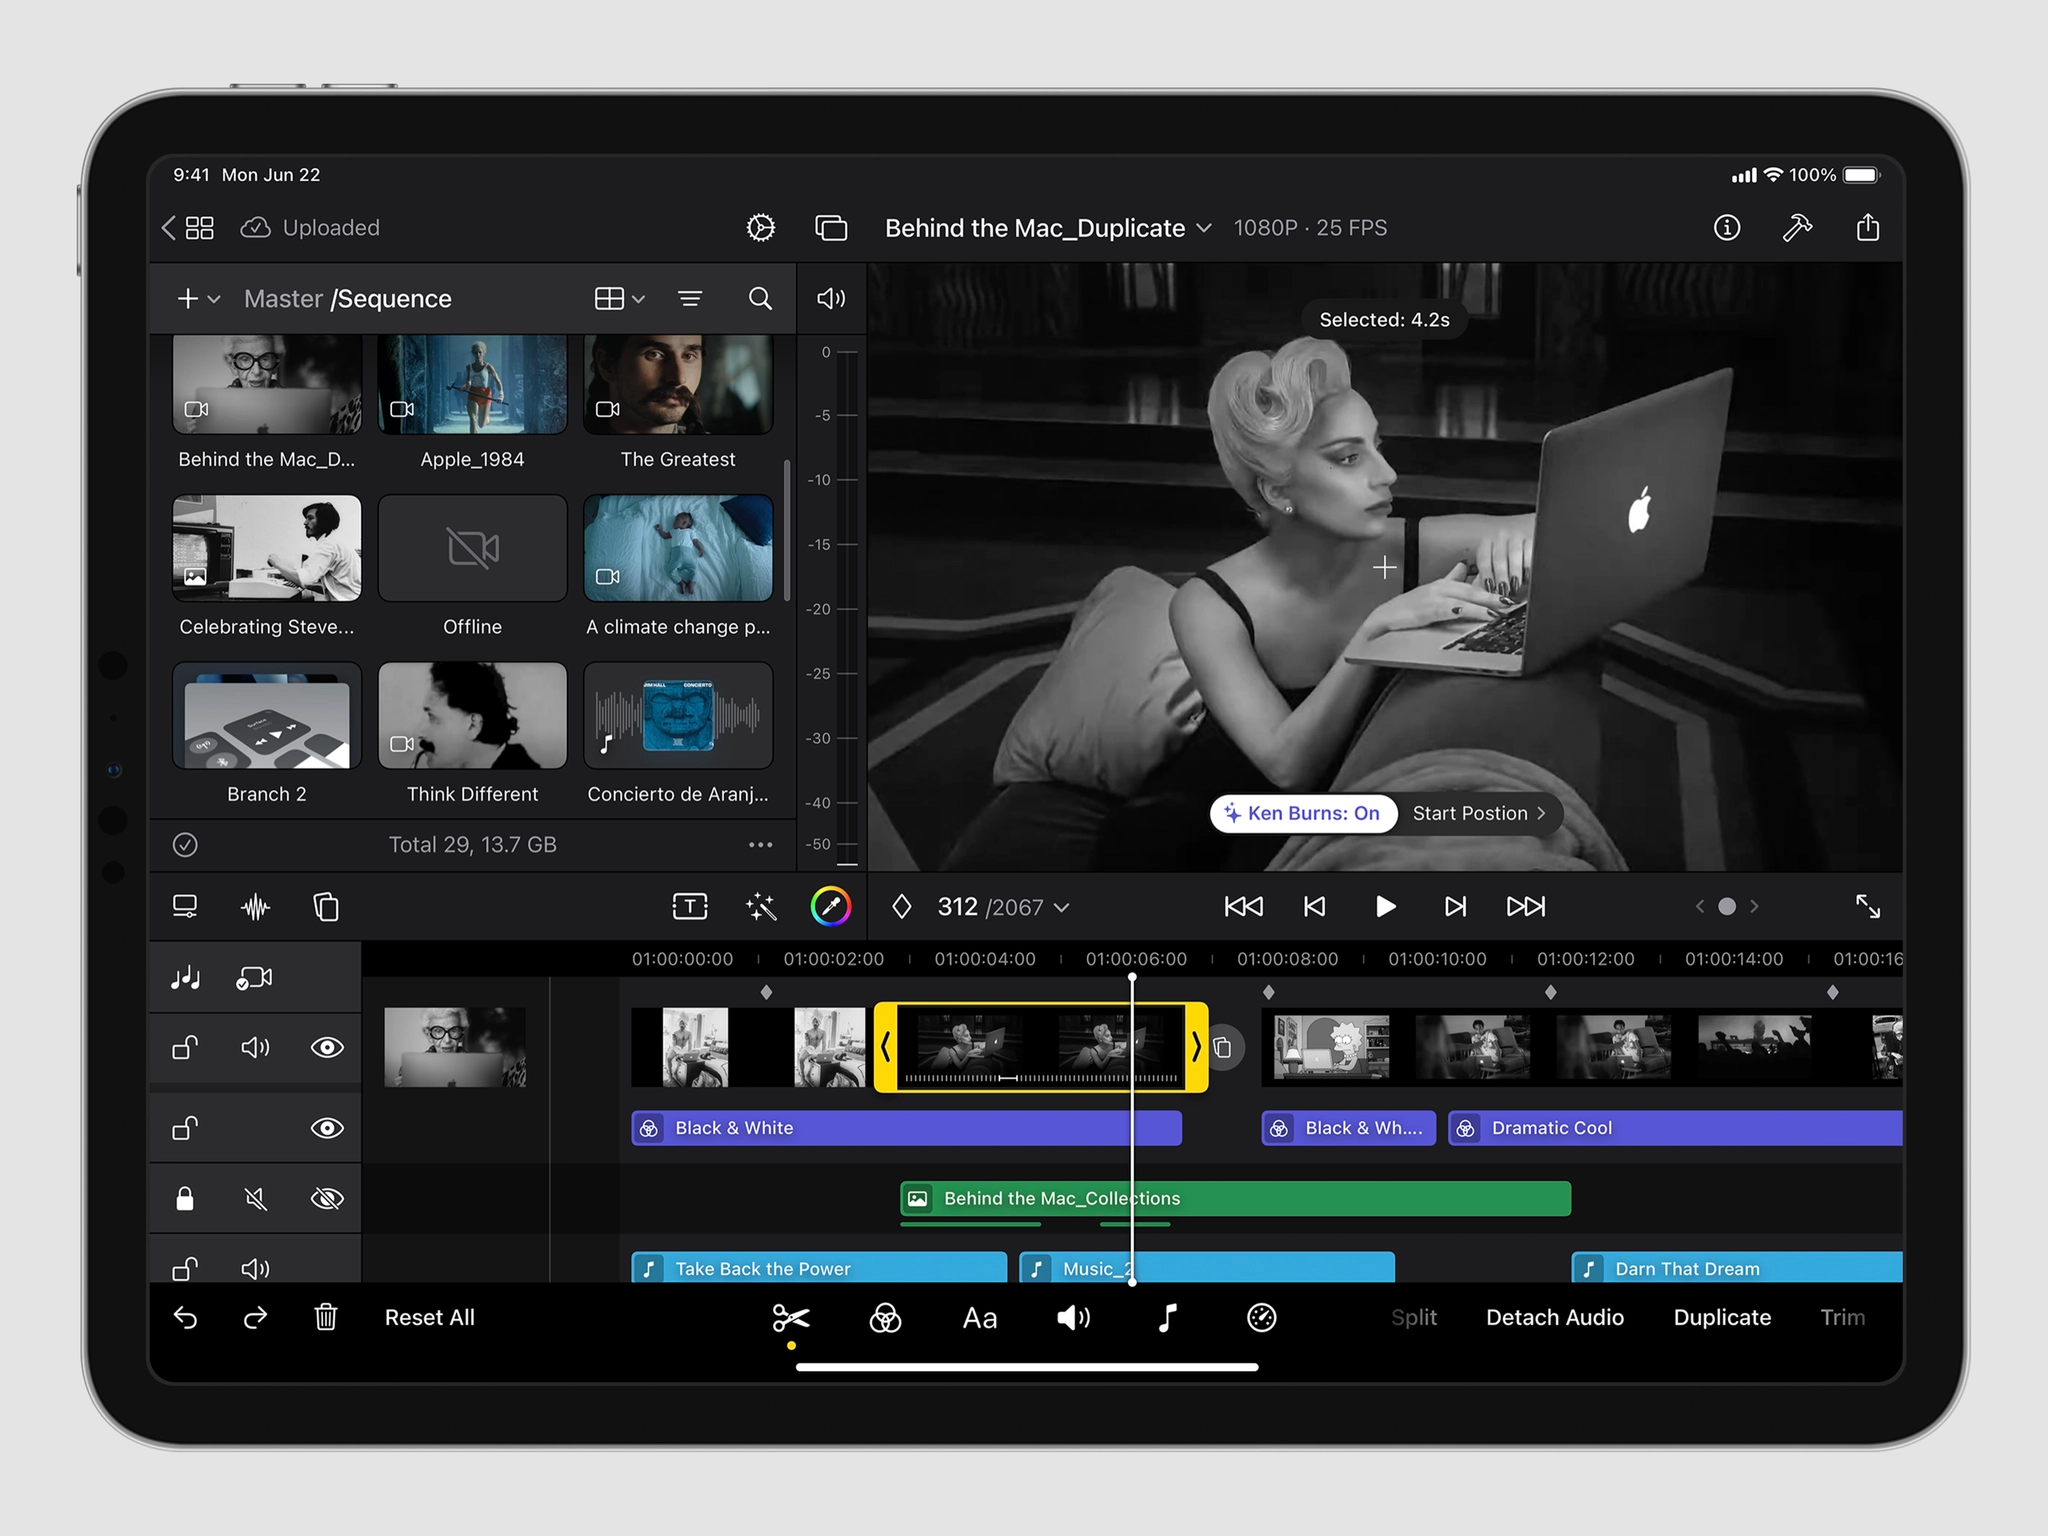Open the Aa text tab
Viewport: 2048px width, 1536px height.
(979, 1318)
